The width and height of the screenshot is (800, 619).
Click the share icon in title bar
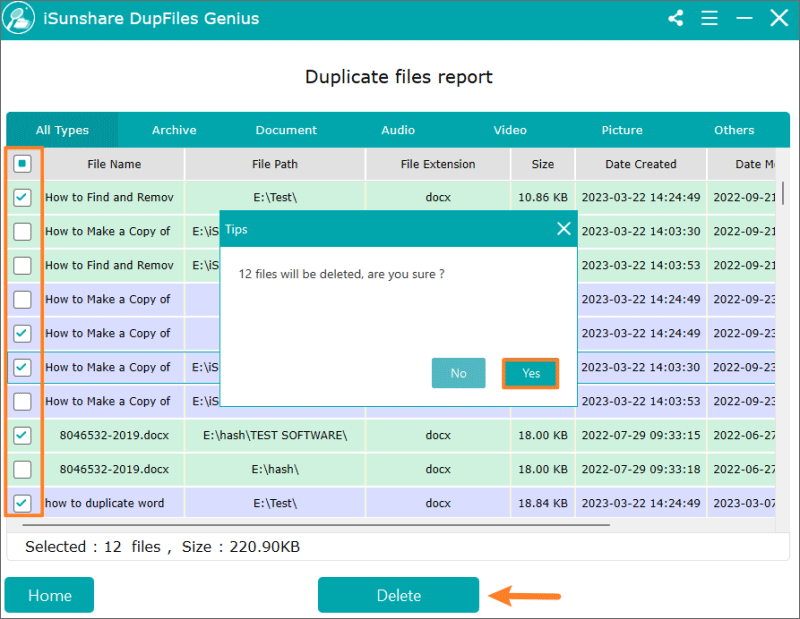676,18
